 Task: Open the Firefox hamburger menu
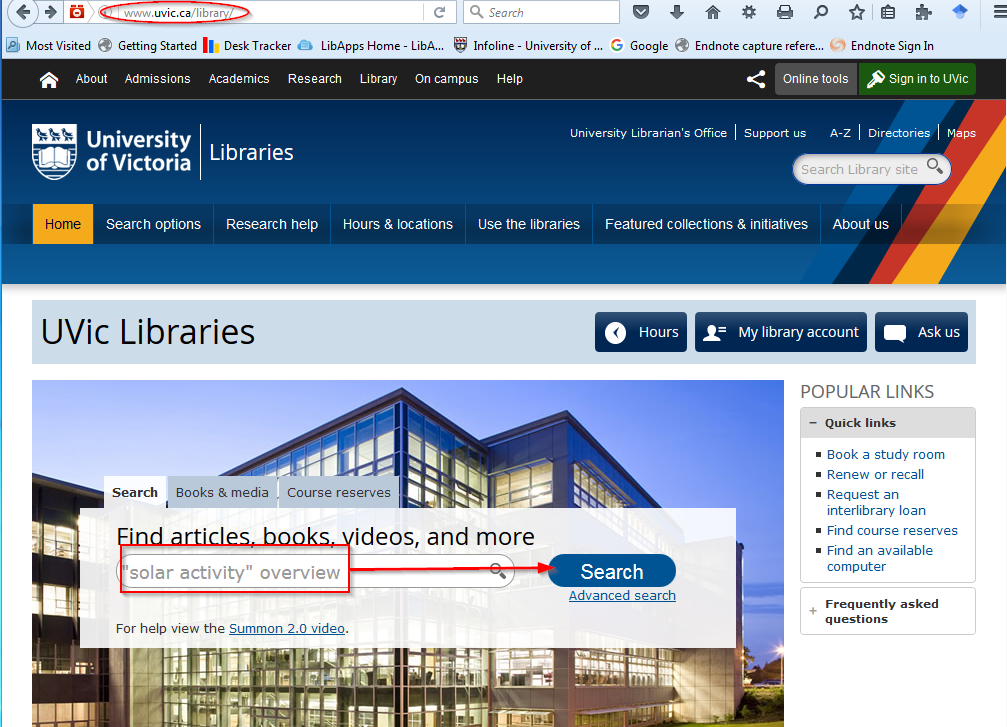[999, 12]
